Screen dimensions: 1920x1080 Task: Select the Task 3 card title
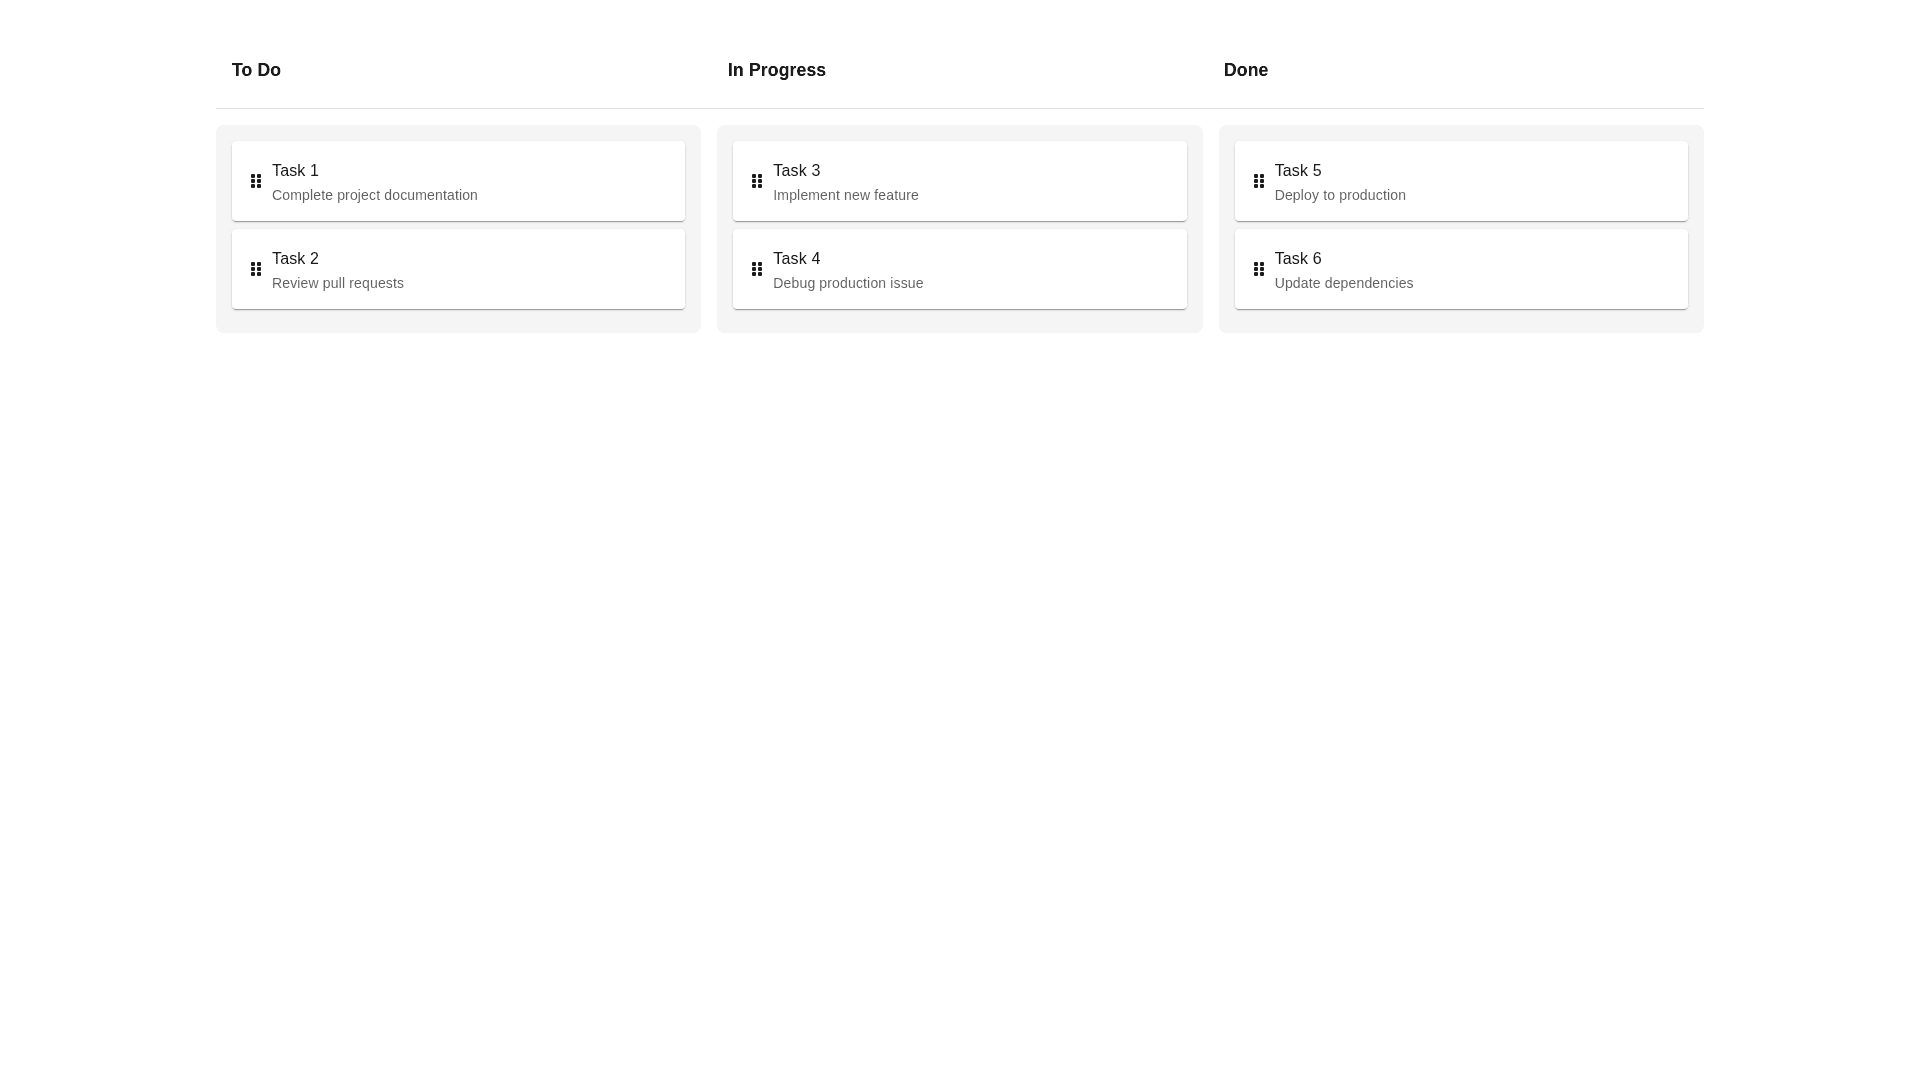pos(796,171)
